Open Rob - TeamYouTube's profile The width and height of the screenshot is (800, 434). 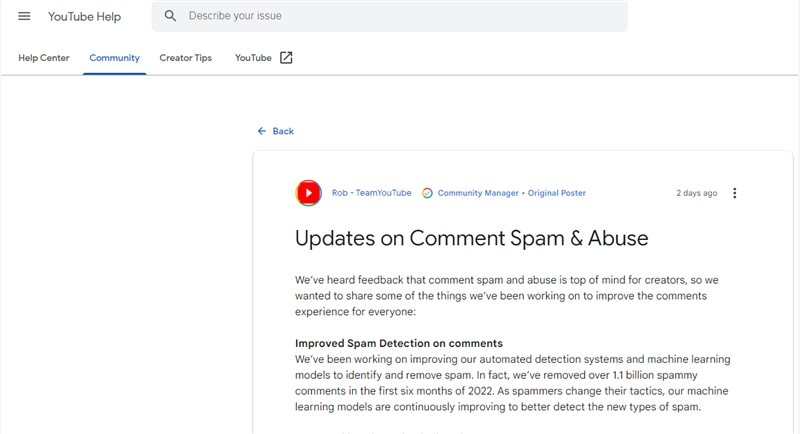pyautogui.click(x=371, y=193)
